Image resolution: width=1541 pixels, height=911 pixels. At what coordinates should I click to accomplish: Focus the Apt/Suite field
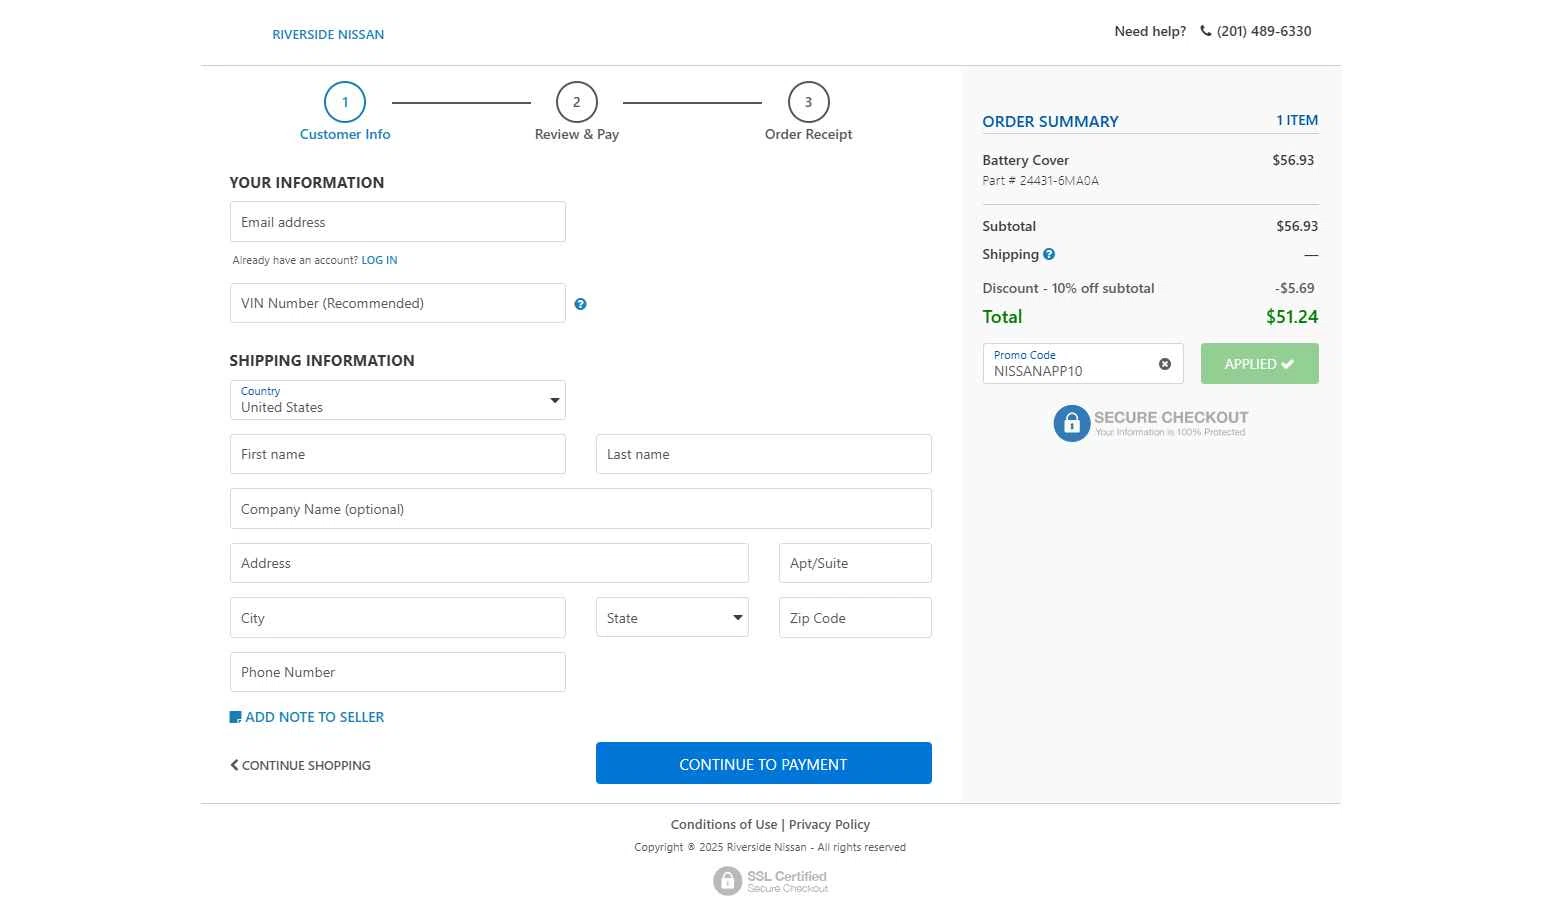pyautogui.click(x=855, y=563)
